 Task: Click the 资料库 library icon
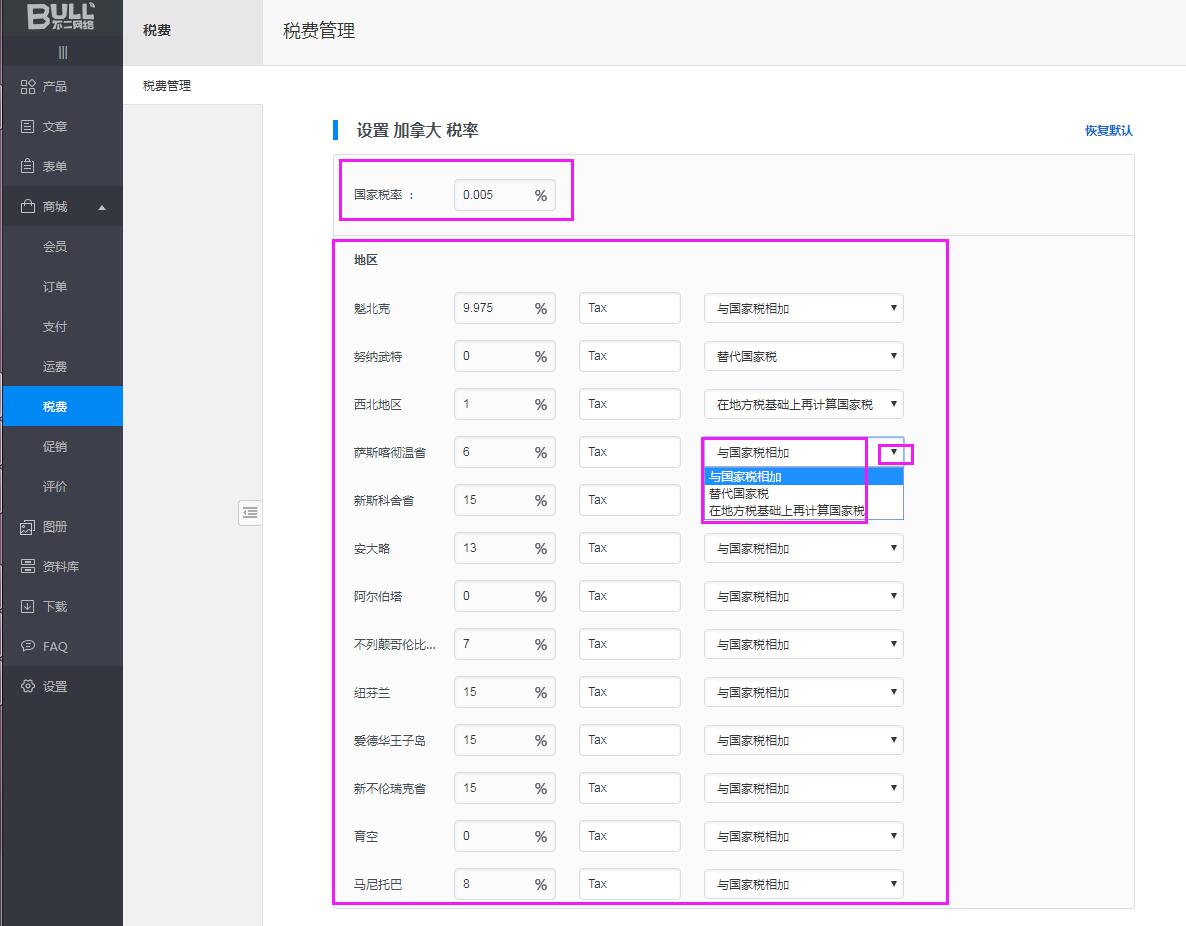click(28, 567)
